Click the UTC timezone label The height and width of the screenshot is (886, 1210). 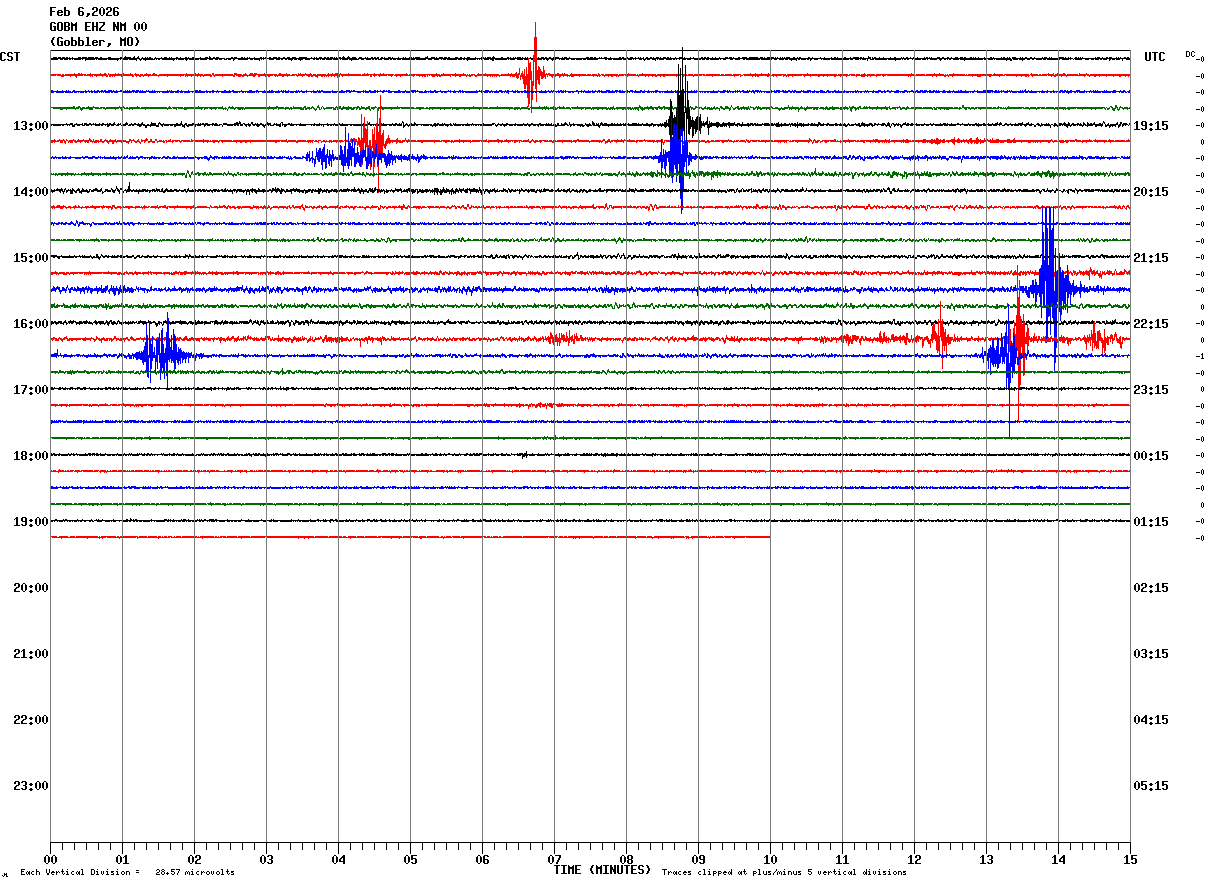tap(1155, 57)
